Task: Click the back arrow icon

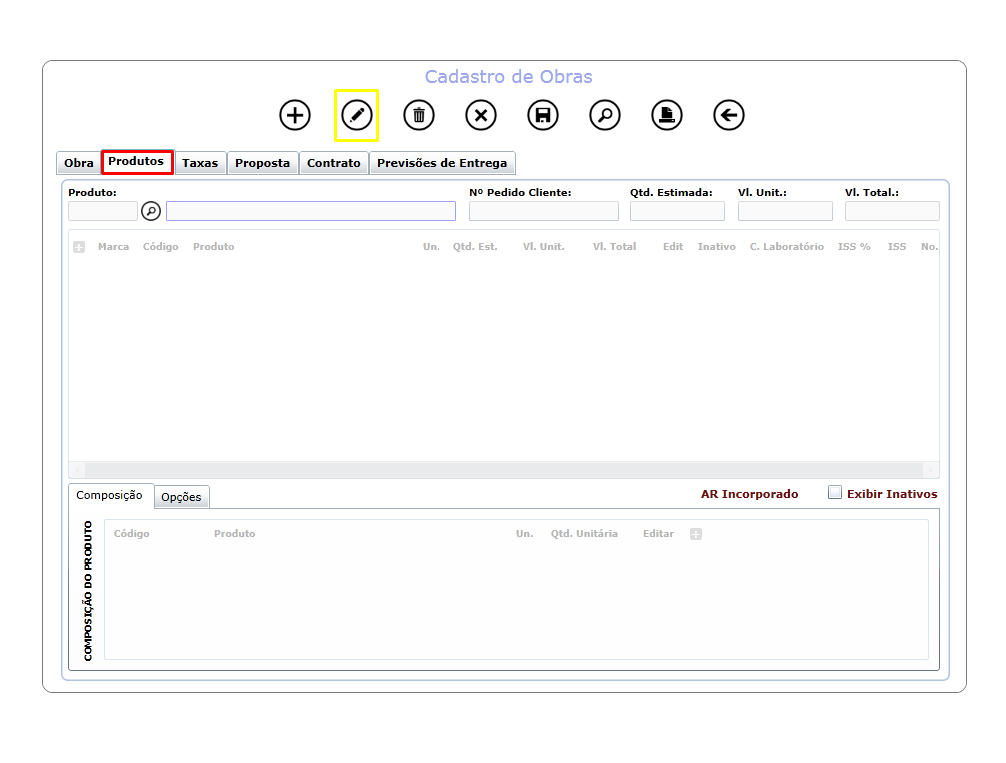Action: click(729, 116)
